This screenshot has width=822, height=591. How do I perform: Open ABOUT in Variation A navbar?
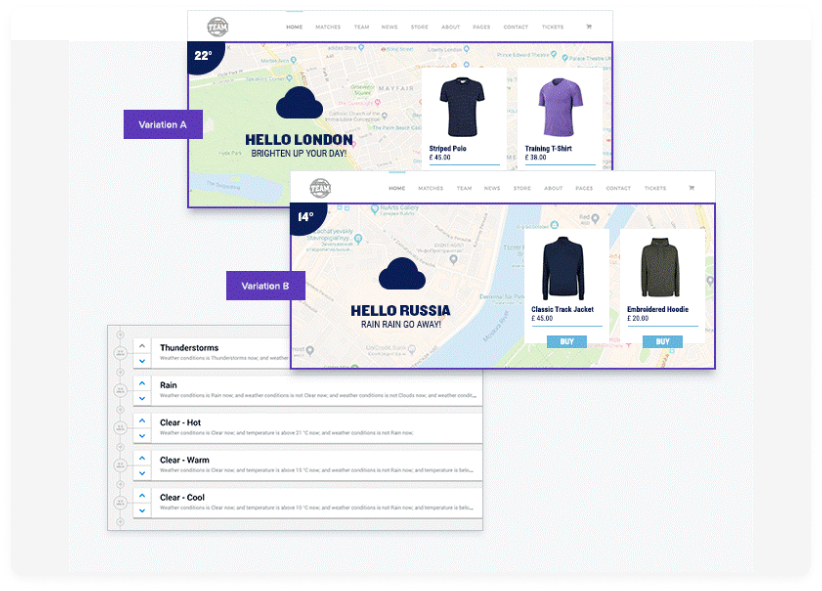click(450, 27)
